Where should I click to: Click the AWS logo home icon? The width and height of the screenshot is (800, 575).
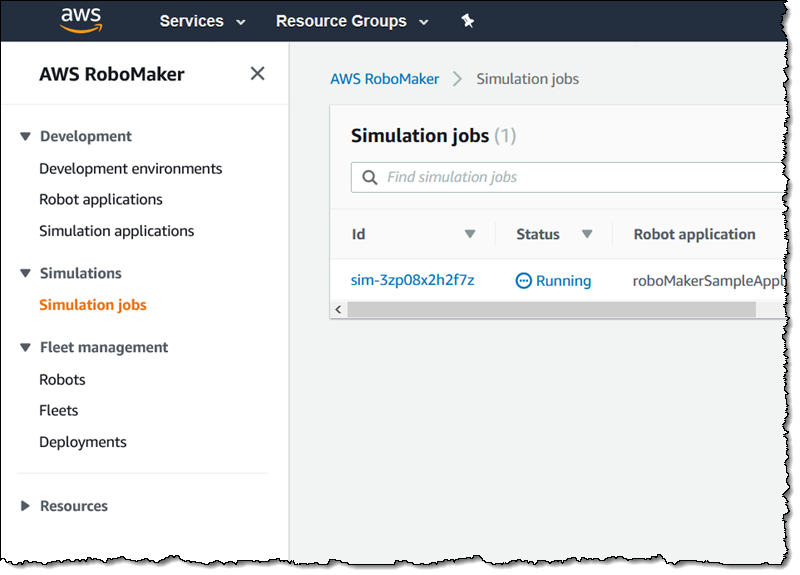coord(81,20)
